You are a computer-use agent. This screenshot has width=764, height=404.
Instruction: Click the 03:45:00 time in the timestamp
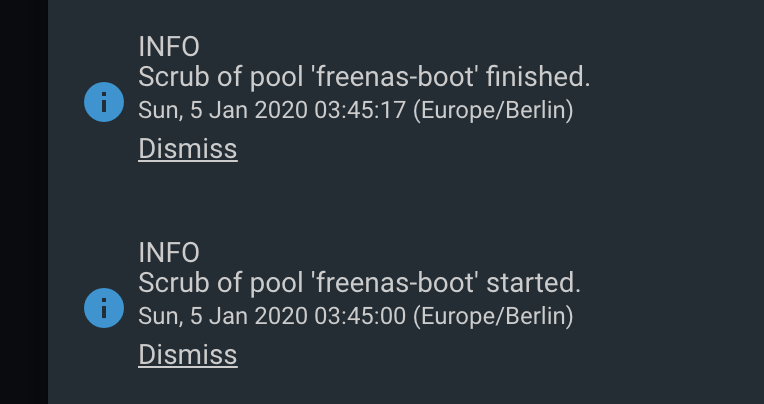click(x=360, y=316)
